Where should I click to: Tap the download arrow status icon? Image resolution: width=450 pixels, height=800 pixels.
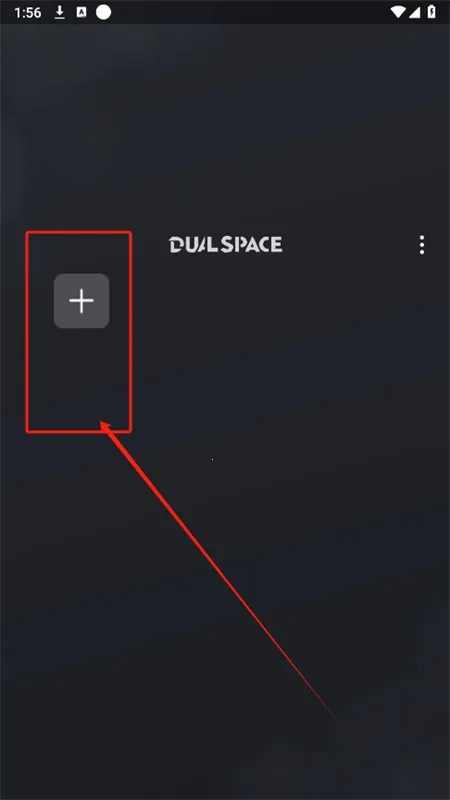click(60, 13)
